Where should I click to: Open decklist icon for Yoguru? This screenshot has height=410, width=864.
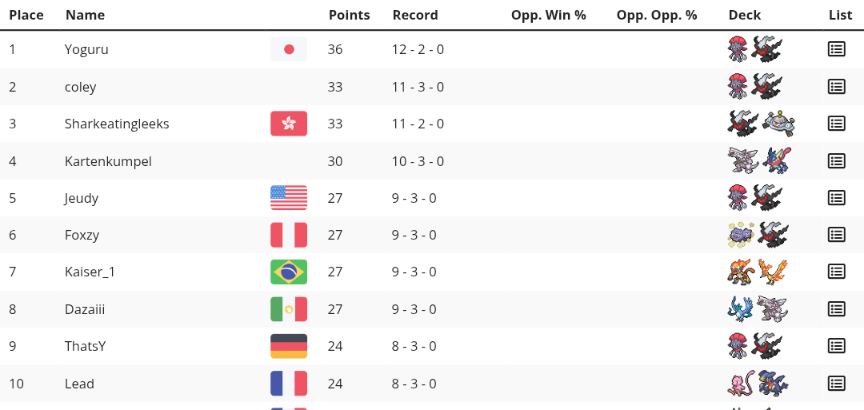837,49
